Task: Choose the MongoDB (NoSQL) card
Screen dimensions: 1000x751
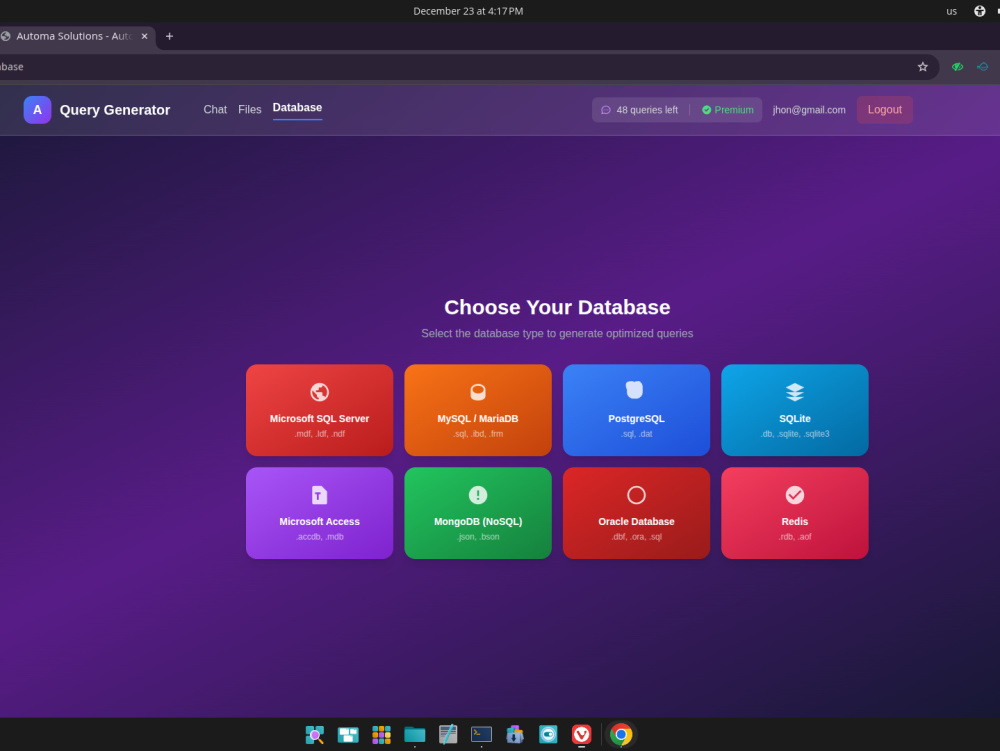Action: (478, 513)
